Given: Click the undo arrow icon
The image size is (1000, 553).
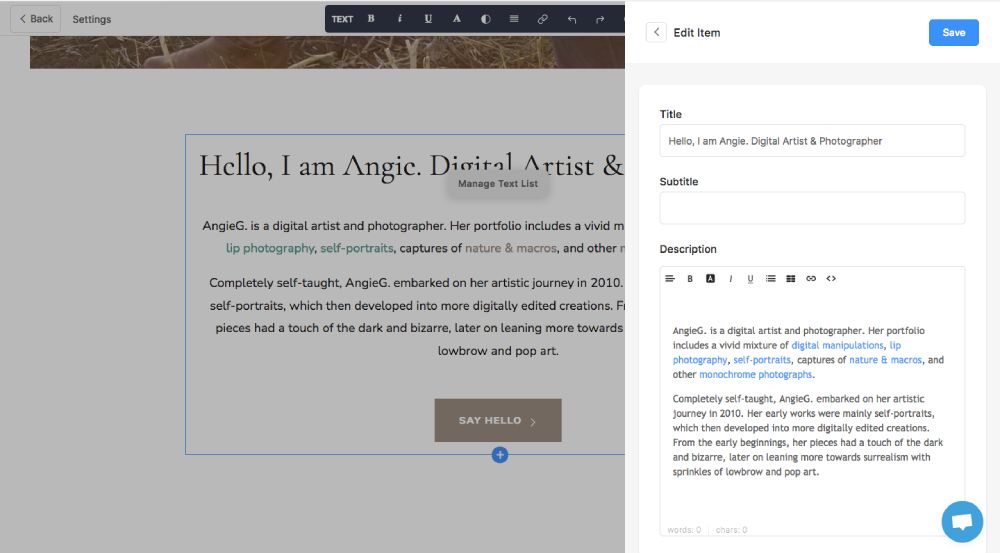Looking at the screenshot, I should [x=572, y=19].
